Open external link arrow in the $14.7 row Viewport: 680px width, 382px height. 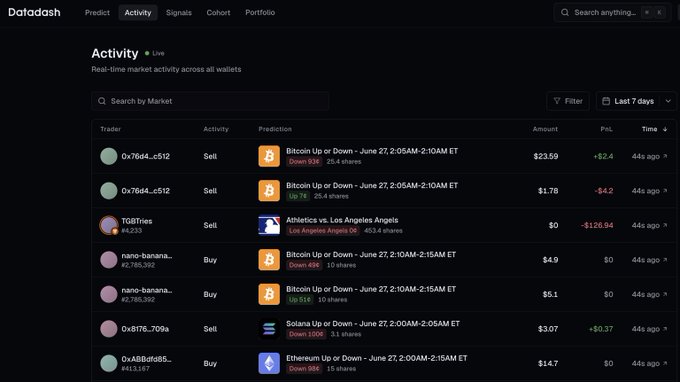pyautogui.click(x=665, y=363)
